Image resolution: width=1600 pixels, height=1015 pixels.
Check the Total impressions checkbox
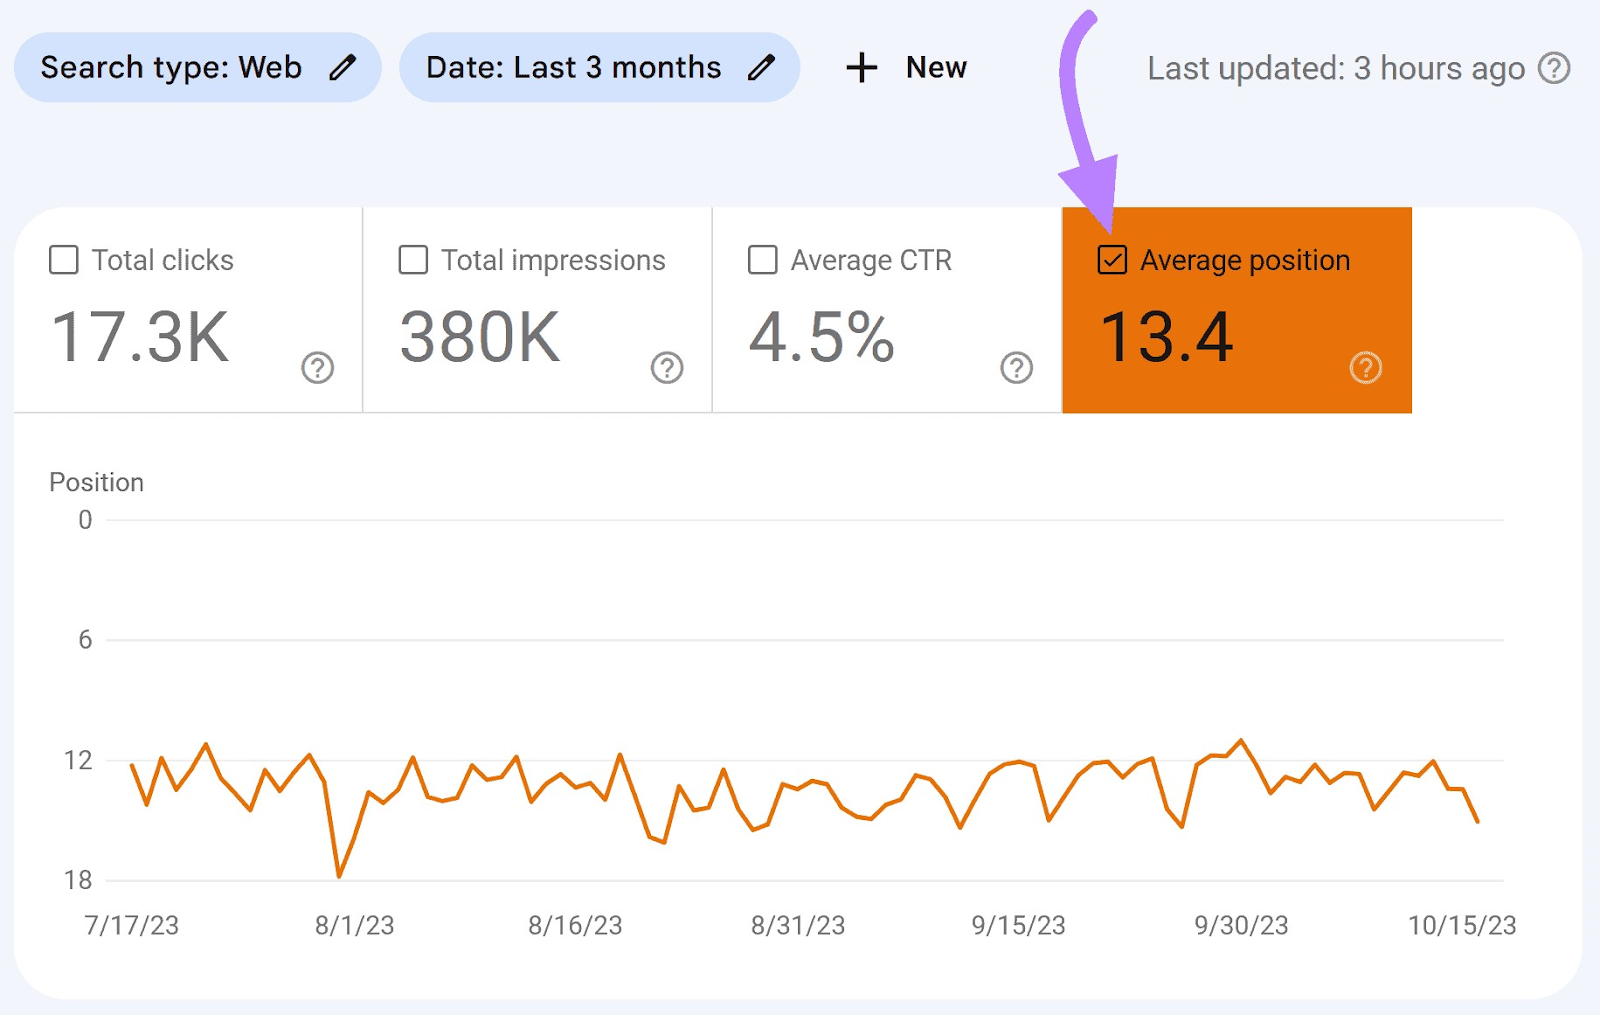[x=413, y=260]
